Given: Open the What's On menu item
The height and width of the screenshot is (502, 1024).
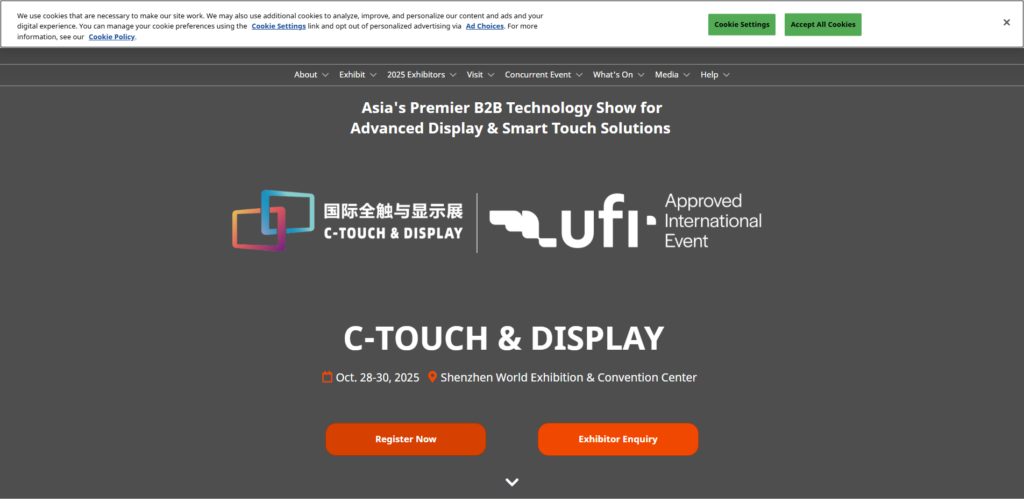Looking at the screenshot, I should pos(613,75).
